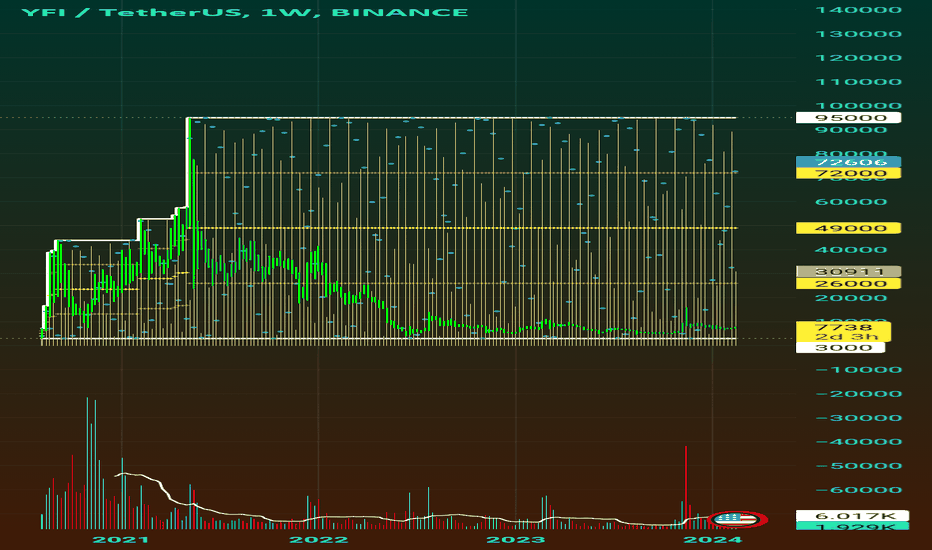This screenshot has height=550, width=932.
Task: Click the 20000 price axis tick
Action: pos(859,298)
